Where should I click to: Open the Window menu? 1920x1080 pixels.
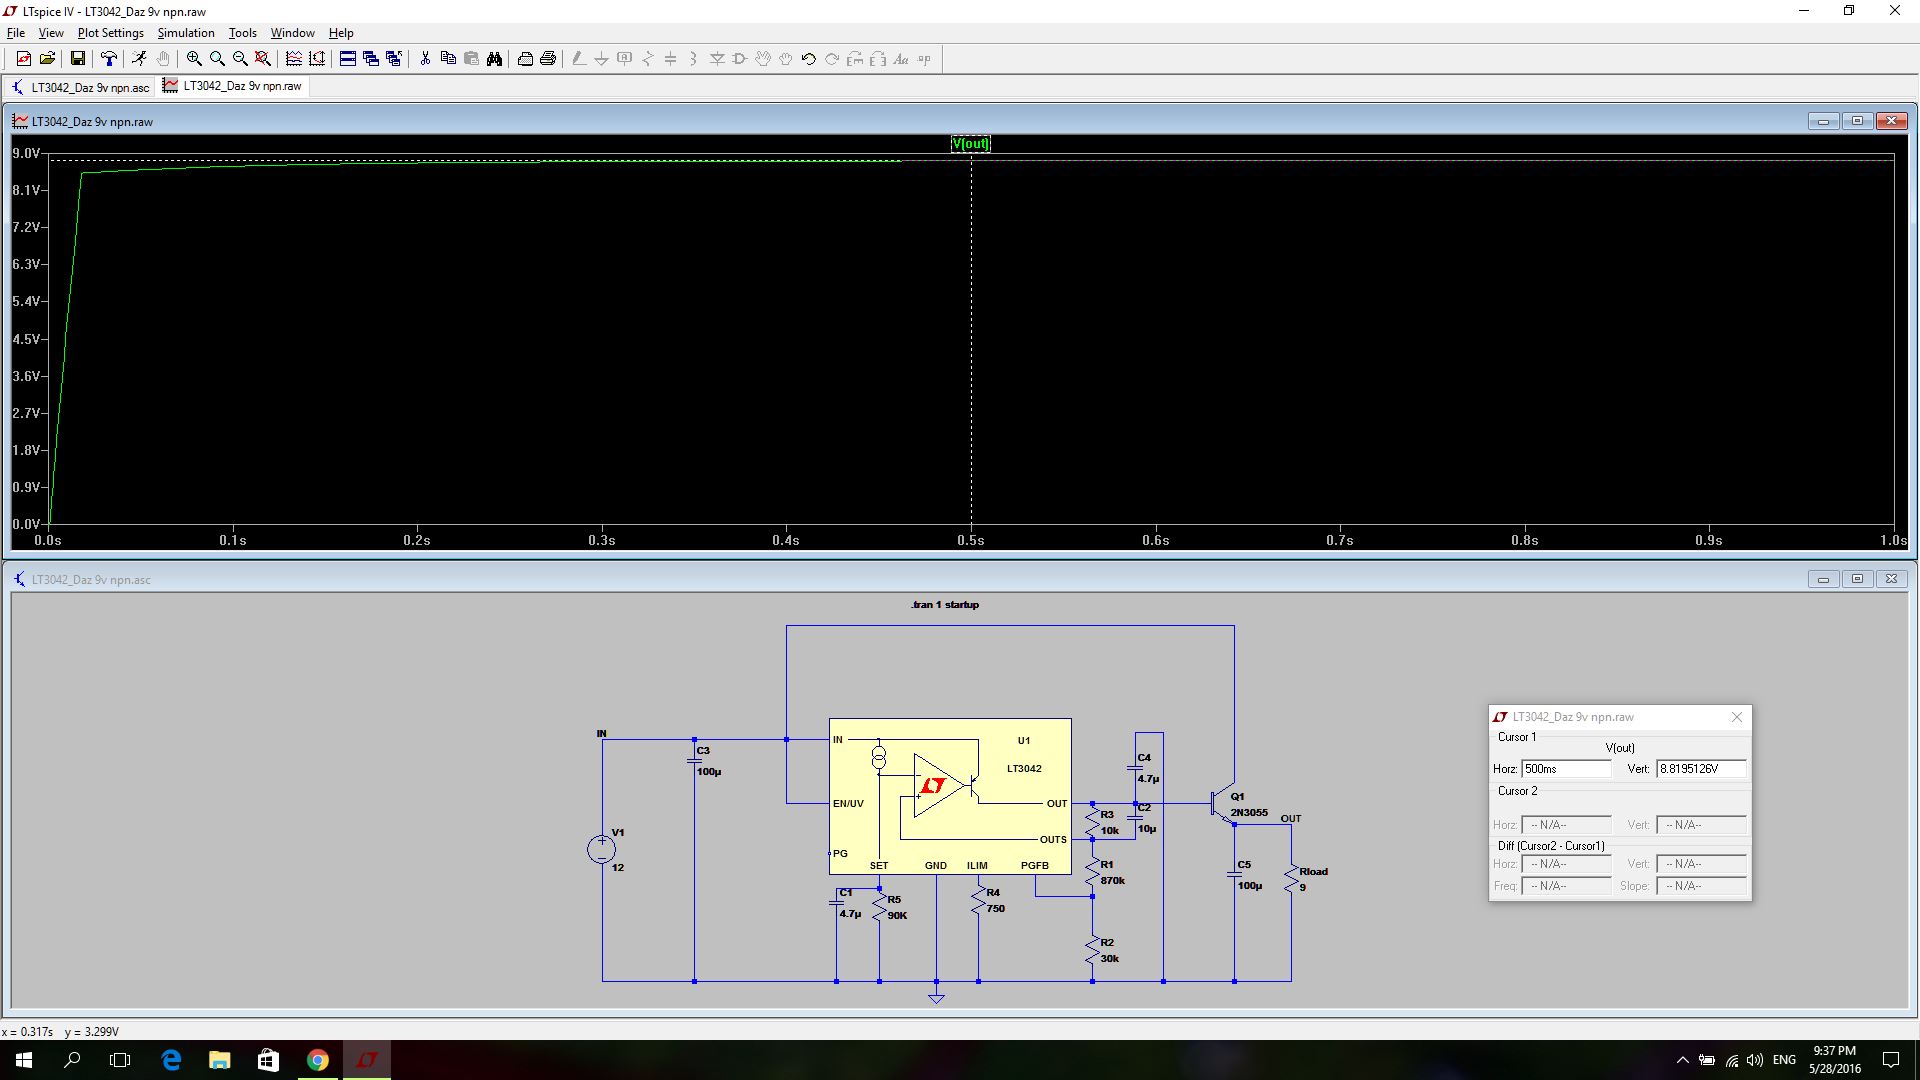(x=293, y=33)
